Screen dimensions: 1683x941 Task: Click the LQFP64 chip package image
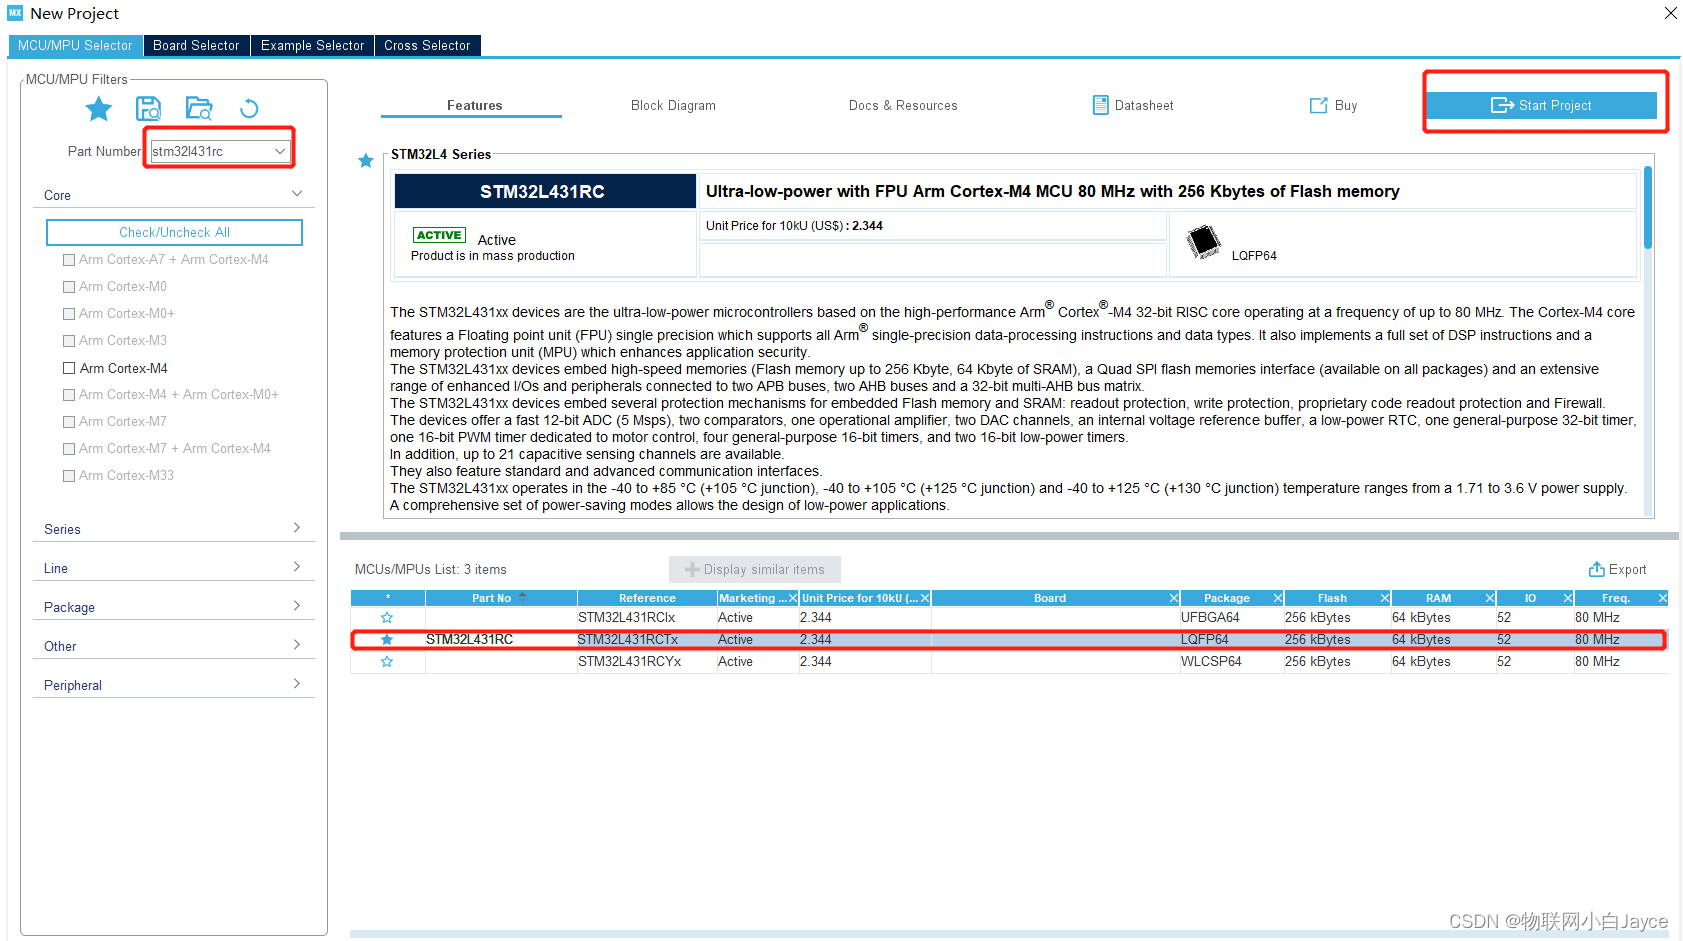click(x=1203, y=242)
